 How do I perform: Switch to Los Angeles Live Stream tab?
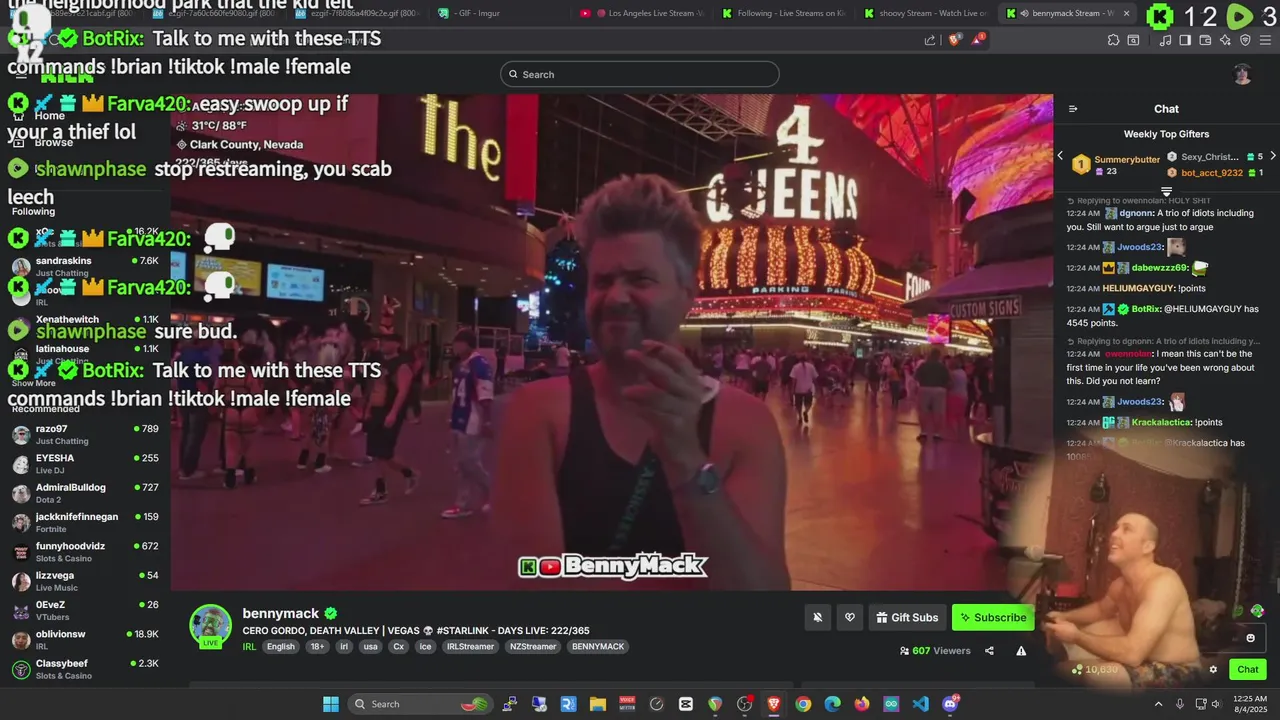(x=640, y=13)
